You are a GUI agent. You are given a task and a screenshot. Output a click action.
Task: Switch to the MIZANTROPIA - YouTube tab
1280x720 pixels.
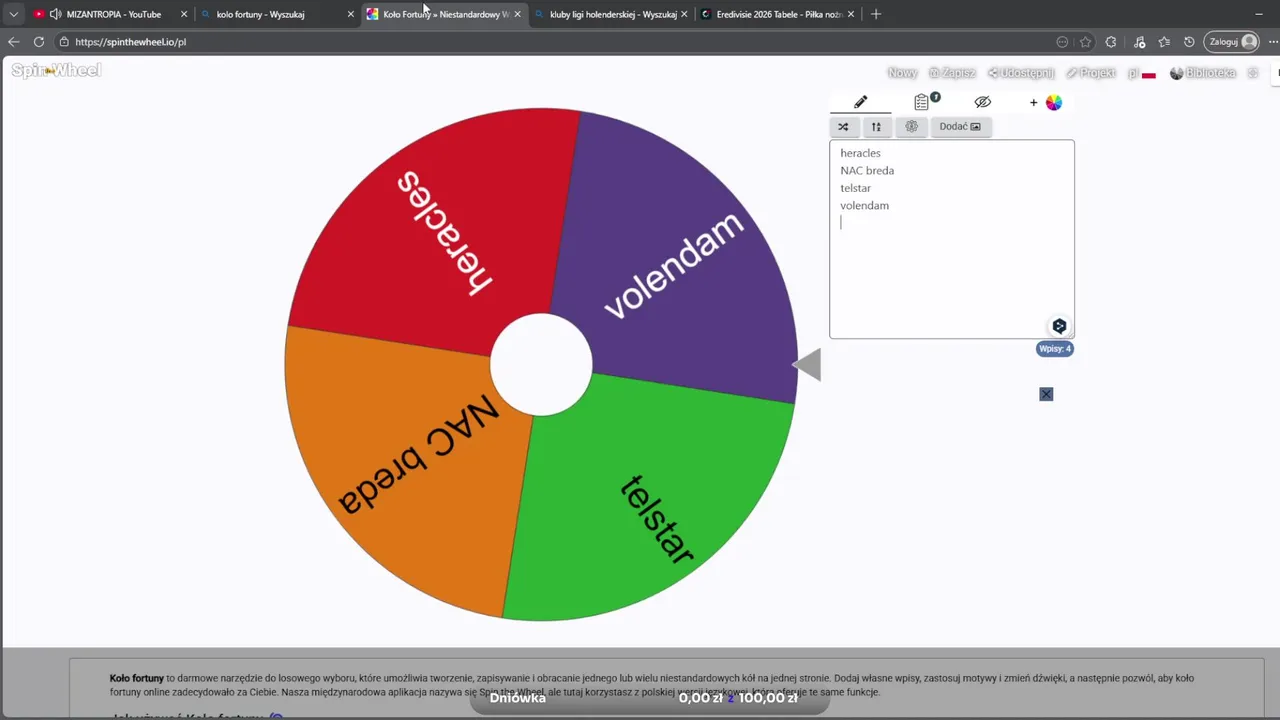[113, 14]
